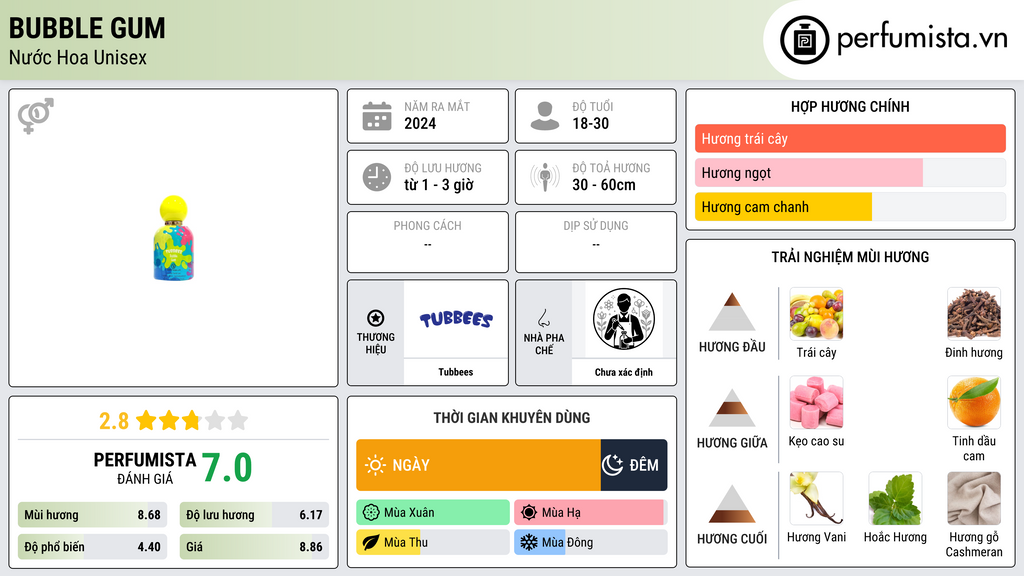Click the leaf icon beside Mùa Thu
This screenshot has height=576, width=1024.
371,542
